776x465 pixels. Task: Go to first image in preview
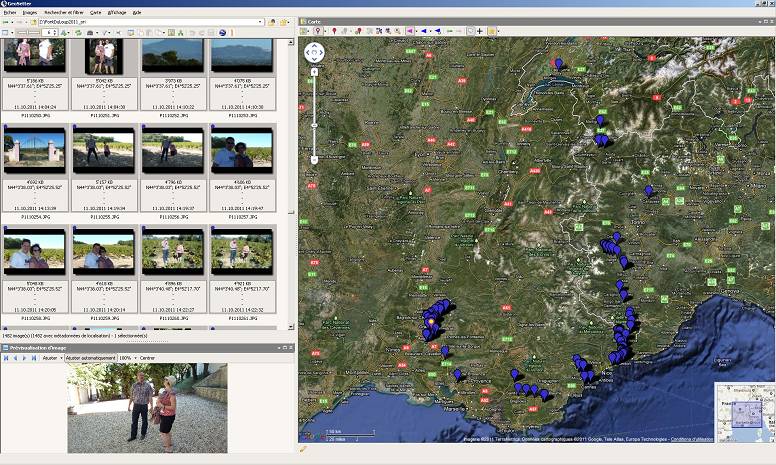click(x=5, y=357)
